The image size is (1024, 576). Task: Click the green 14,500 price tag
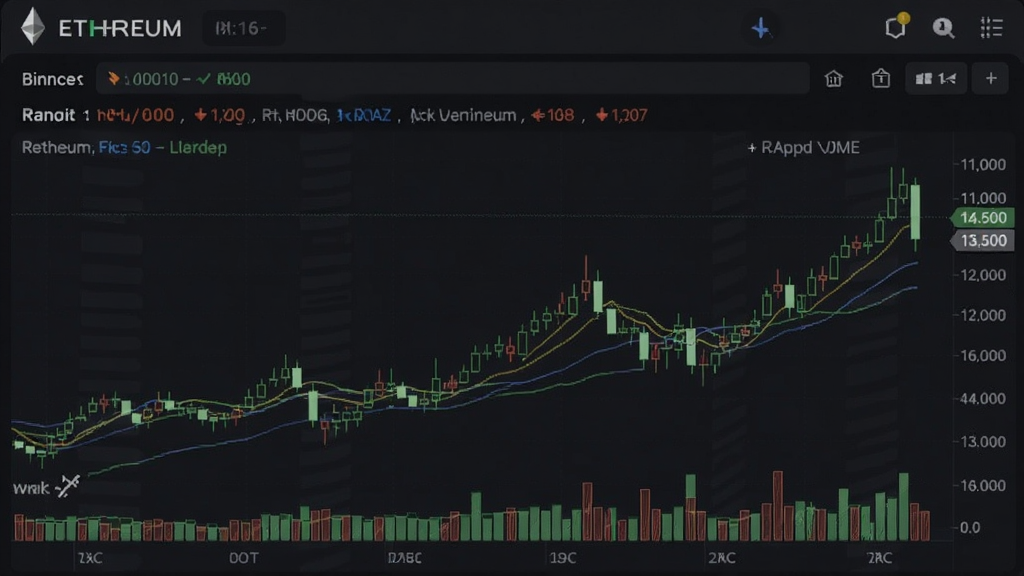pos(983,217)
